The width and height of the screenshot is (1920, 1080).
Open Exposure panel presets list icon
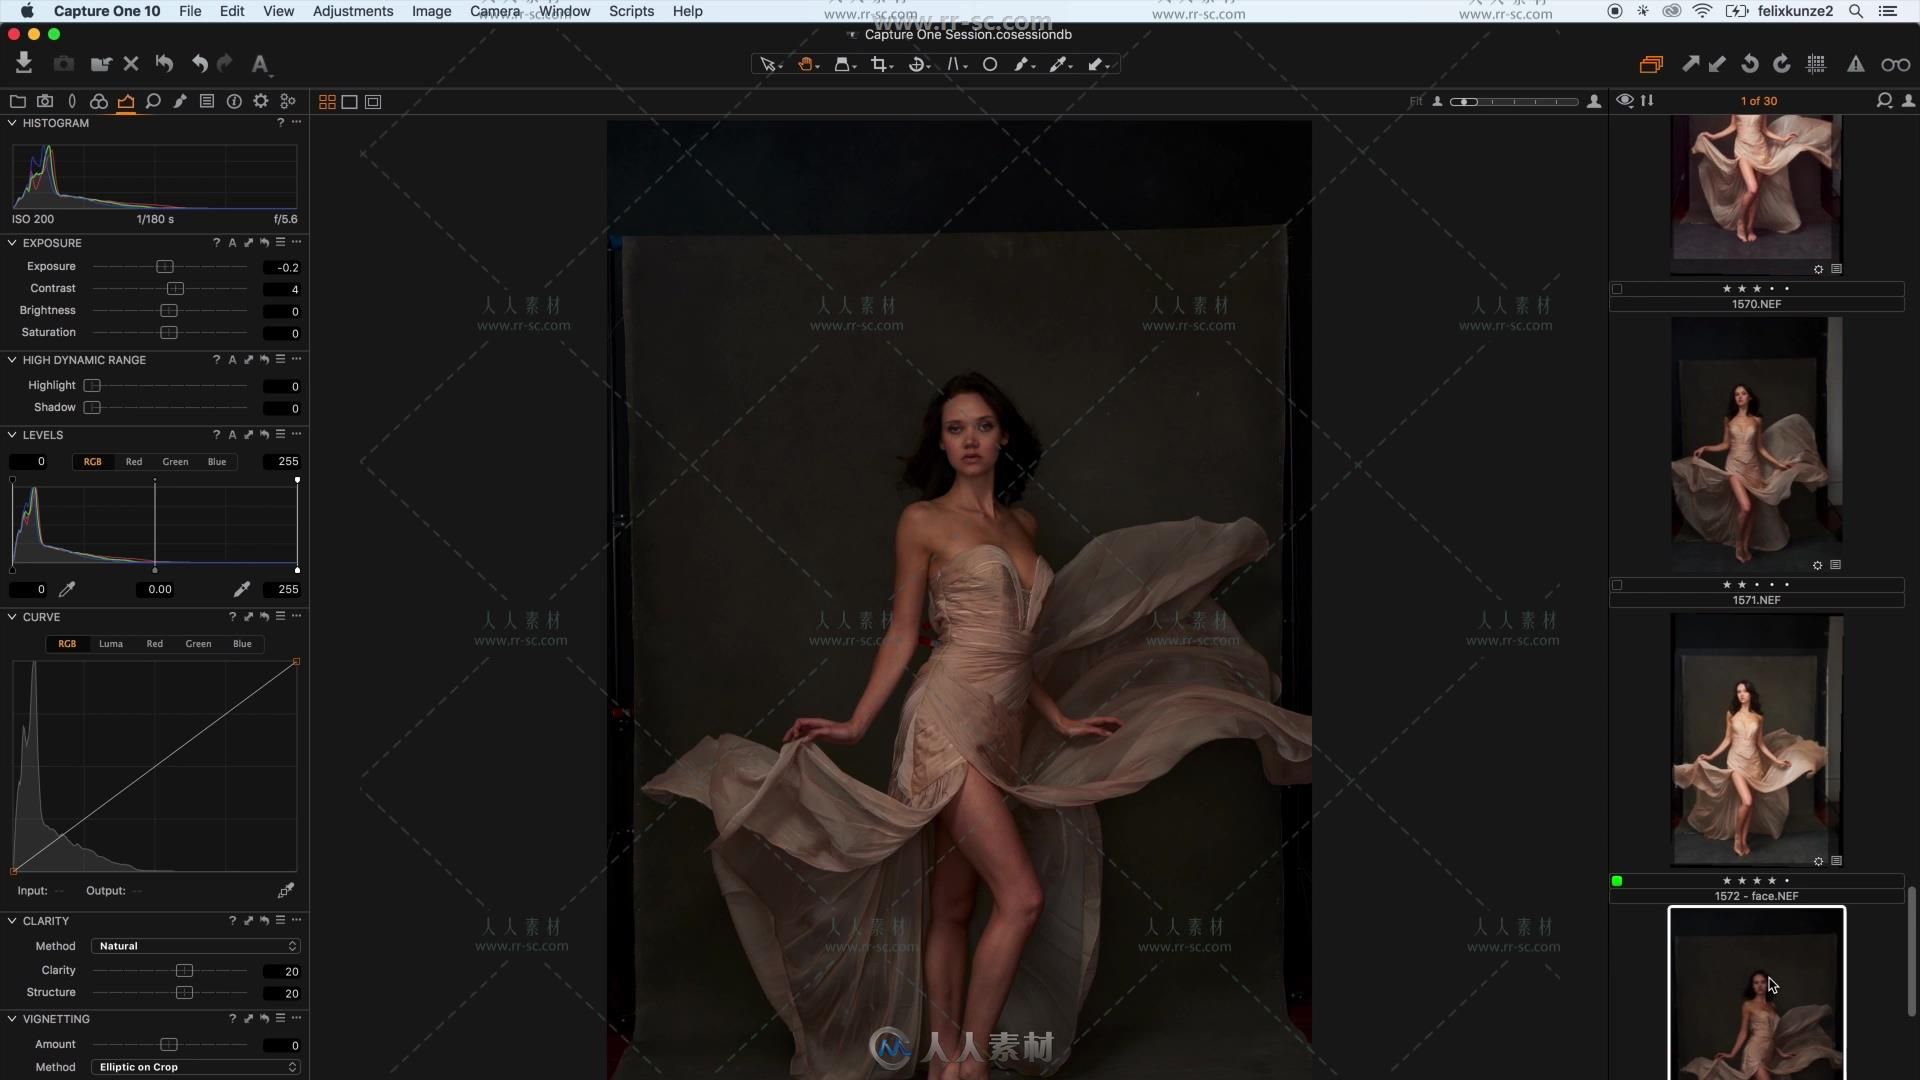[x=280, y=243]
